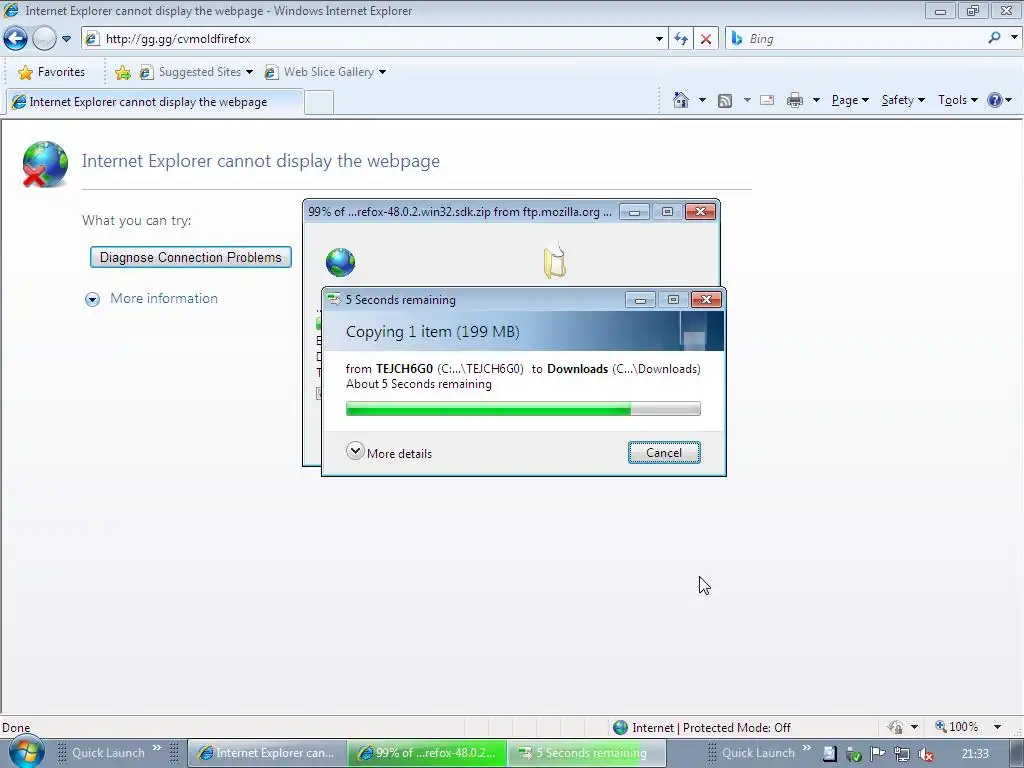Click the Print icon

point(795,100)
